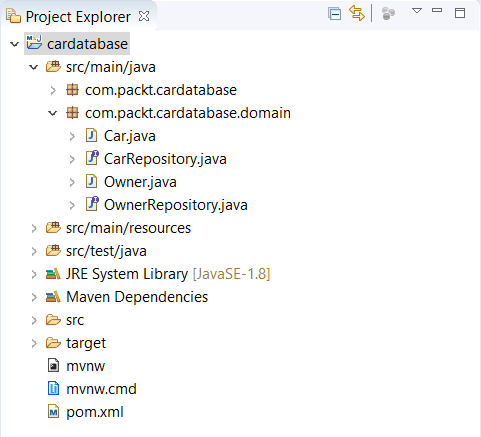This screenshot has width=481, height=437.
Task: Click the grayed-out working set icon
Action: pos(388,14)
